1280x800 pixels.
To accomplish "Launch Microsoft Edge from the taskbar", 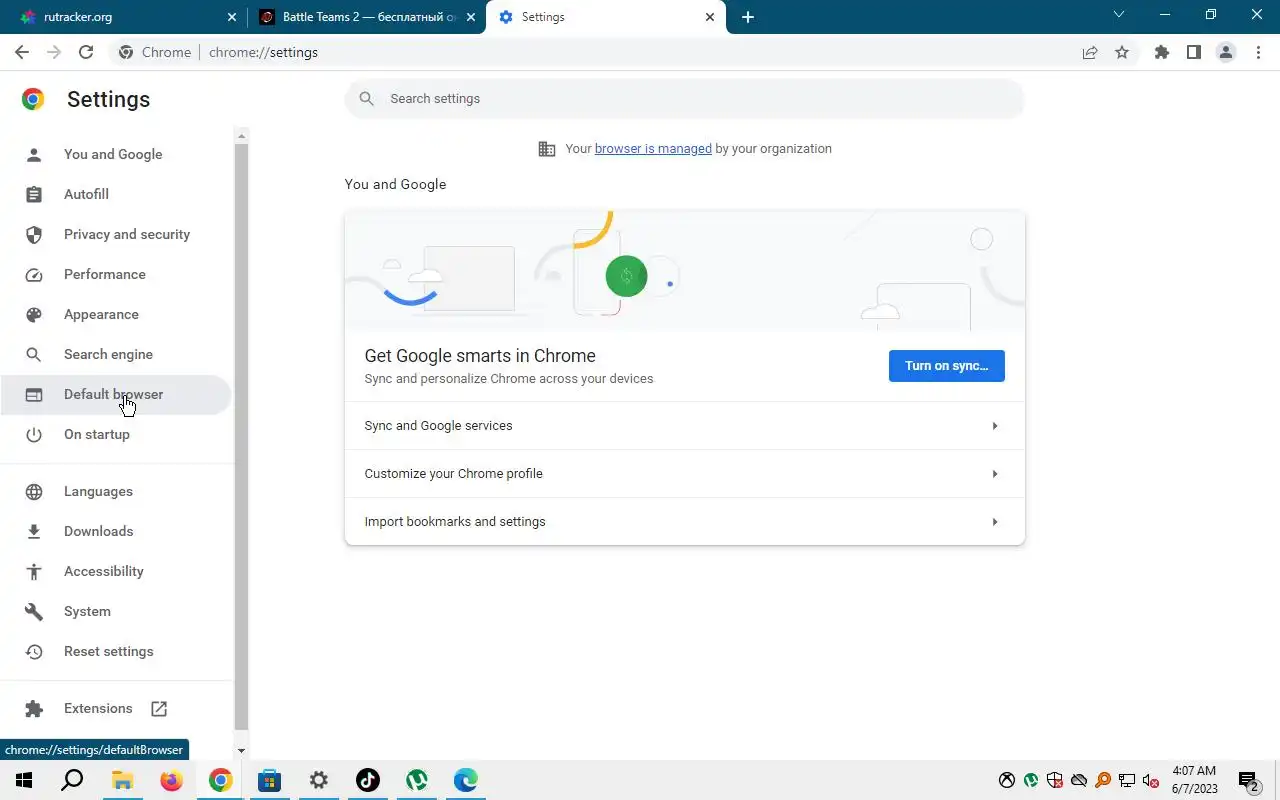I will point(465,780).
